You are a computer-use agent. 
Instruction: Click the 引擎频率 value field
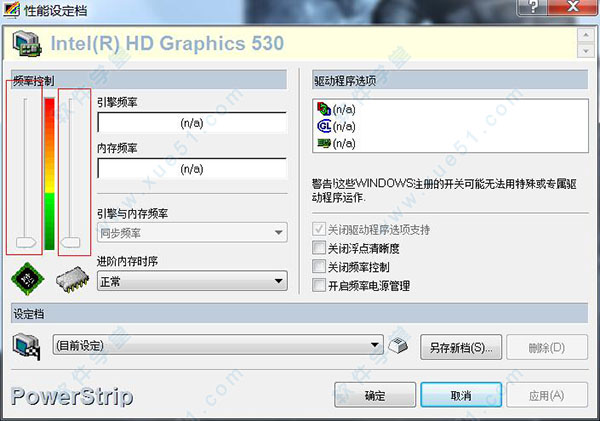[x=191, y=122]
